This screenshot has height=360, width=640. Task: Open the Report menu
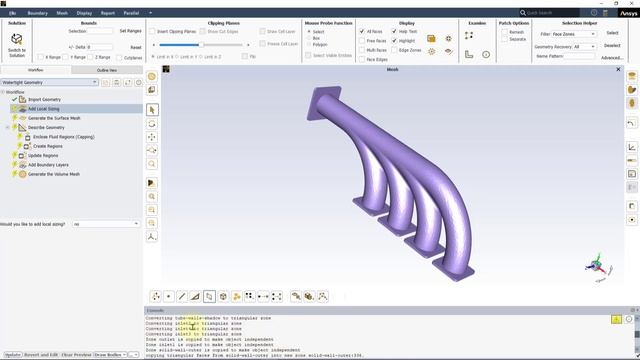pyautogui.click(x=108, y=13)
